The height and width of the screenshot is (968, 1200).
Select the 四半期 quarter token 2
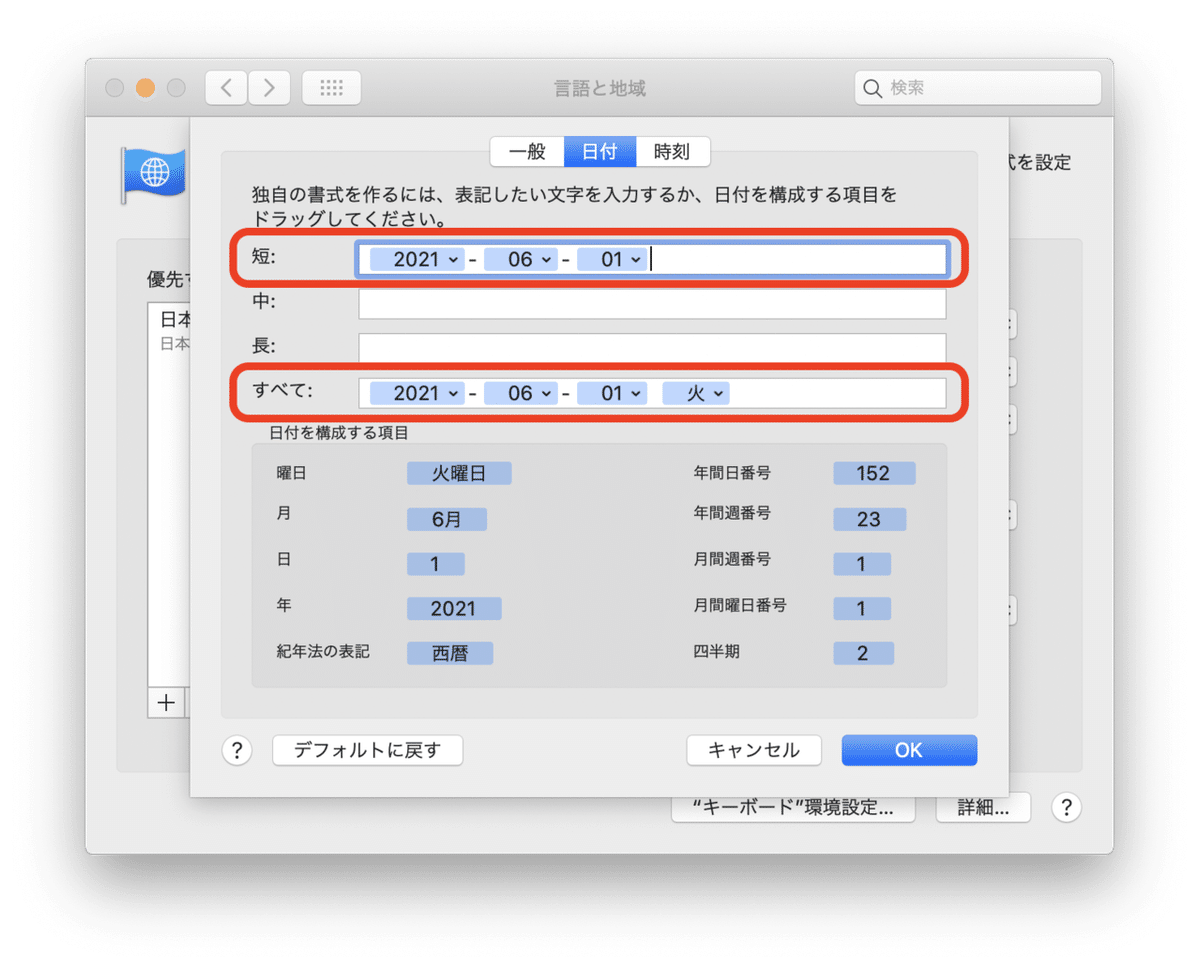pos(863,654)
